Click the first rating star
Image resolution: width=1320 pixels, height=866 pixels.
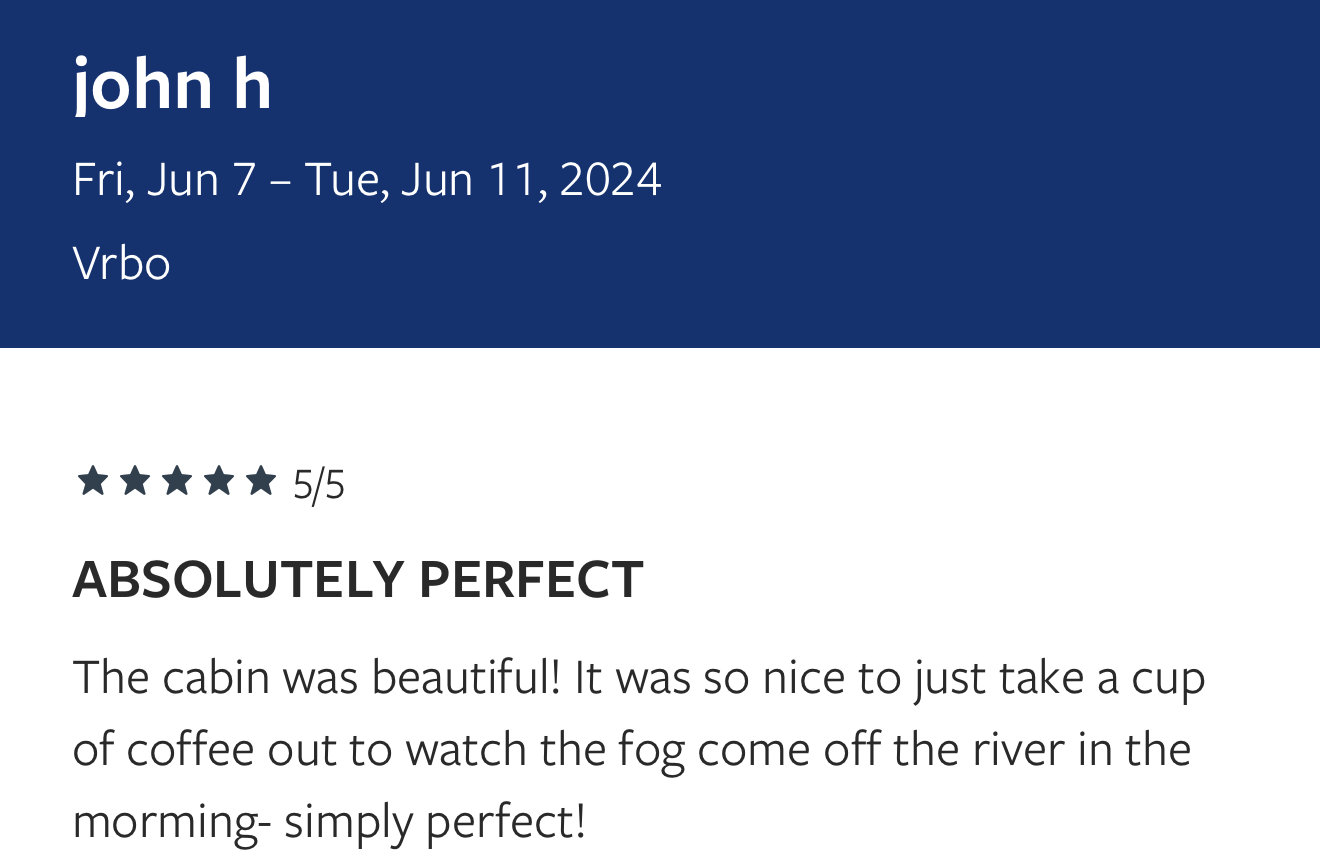pos(92,481)
